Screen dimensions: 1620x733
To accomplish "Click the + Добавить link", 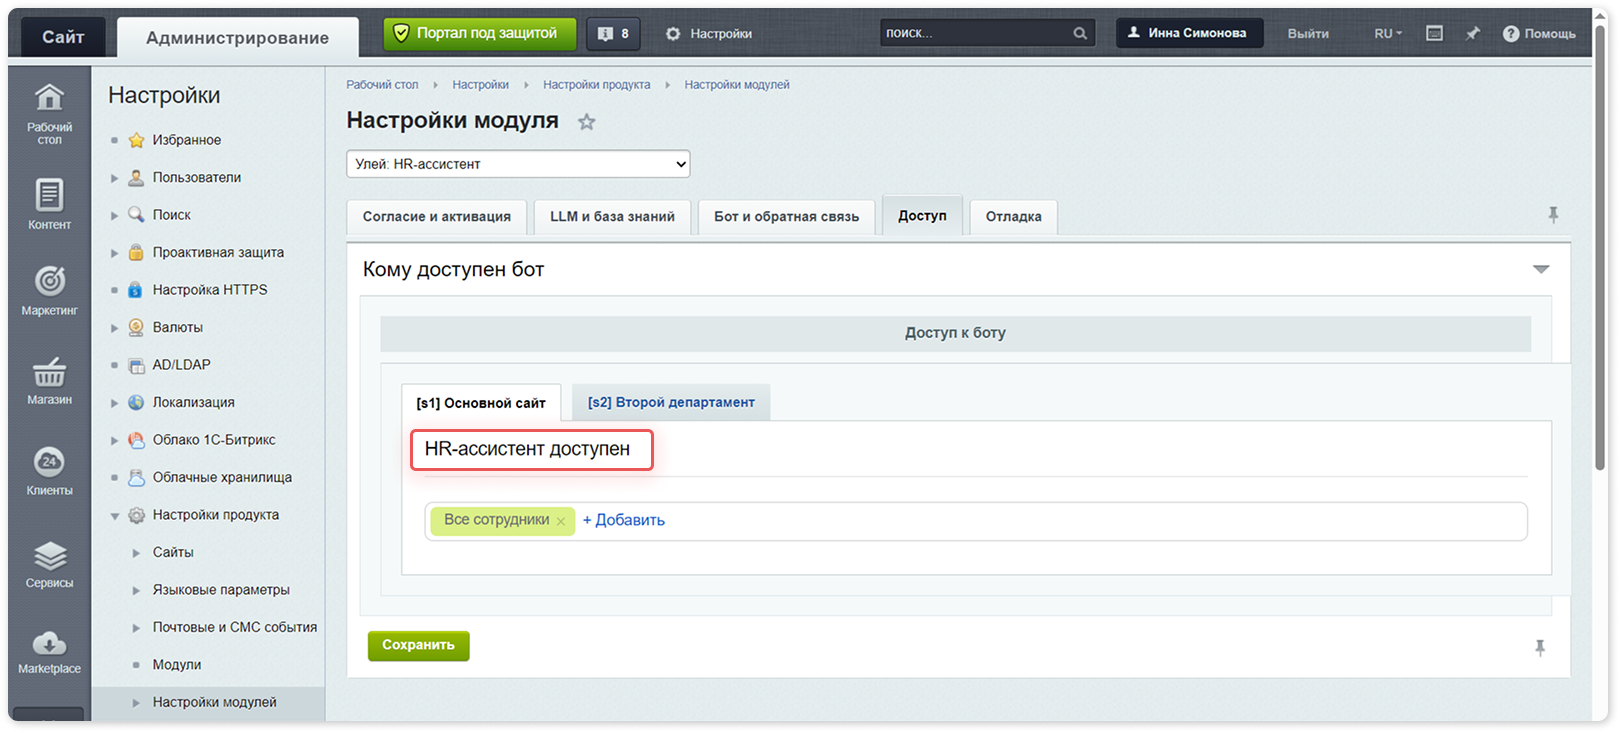I will pos(624,520).
